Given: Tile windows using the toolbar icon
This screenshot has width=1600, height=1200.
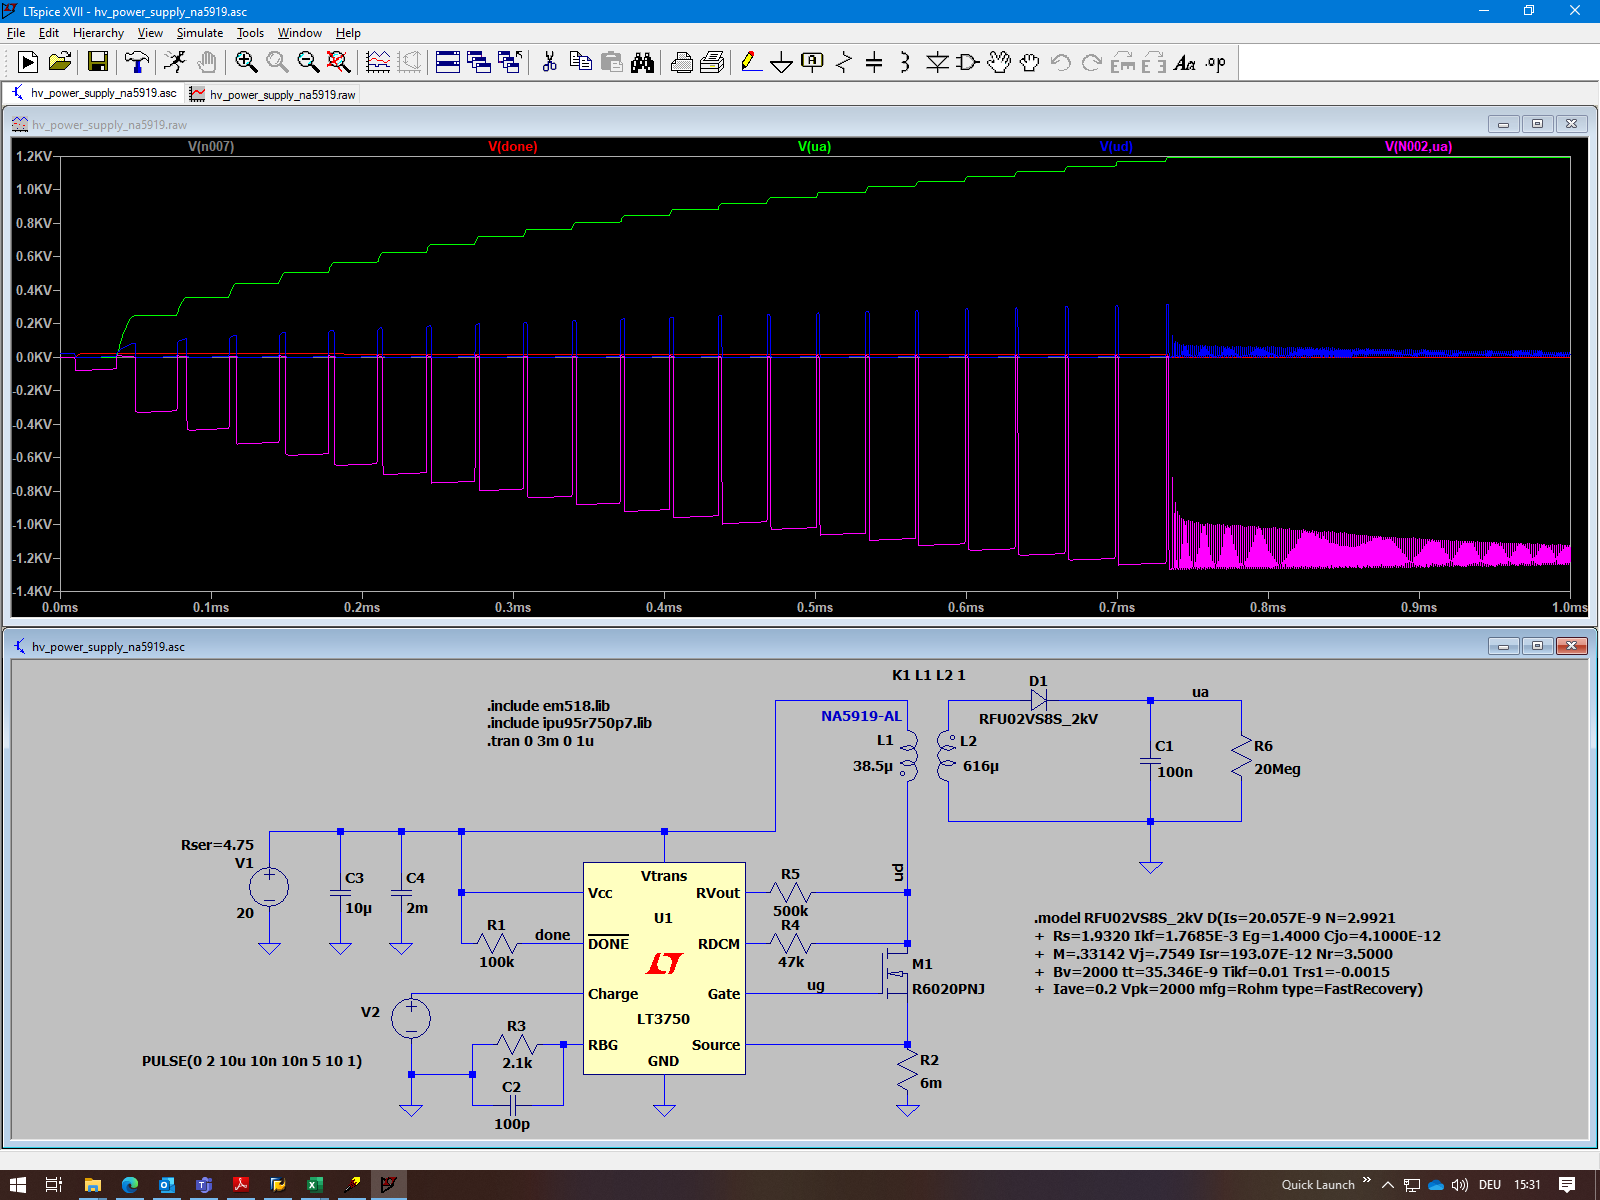Looking at the screenshot, I should point(448,62).
